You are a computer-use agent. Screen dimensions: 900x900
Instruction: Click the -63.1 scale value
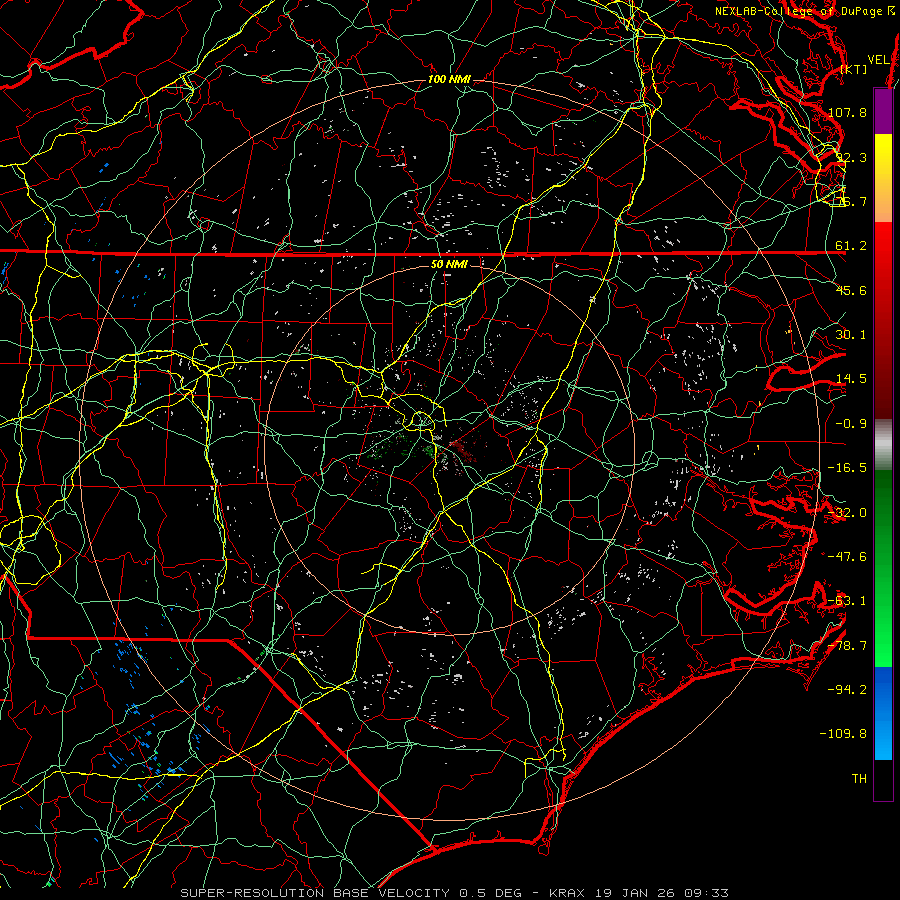[848, 601]
